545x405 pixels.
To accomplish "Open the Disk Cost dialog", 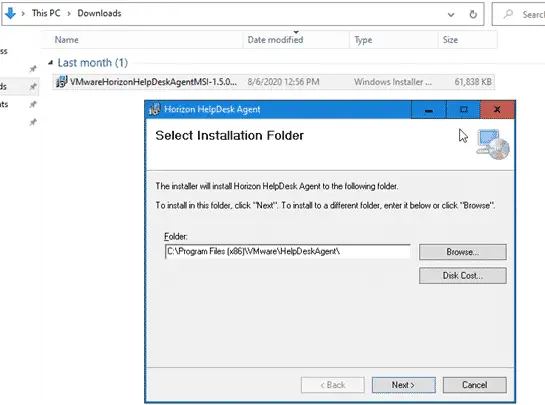I will click(463, 276).
